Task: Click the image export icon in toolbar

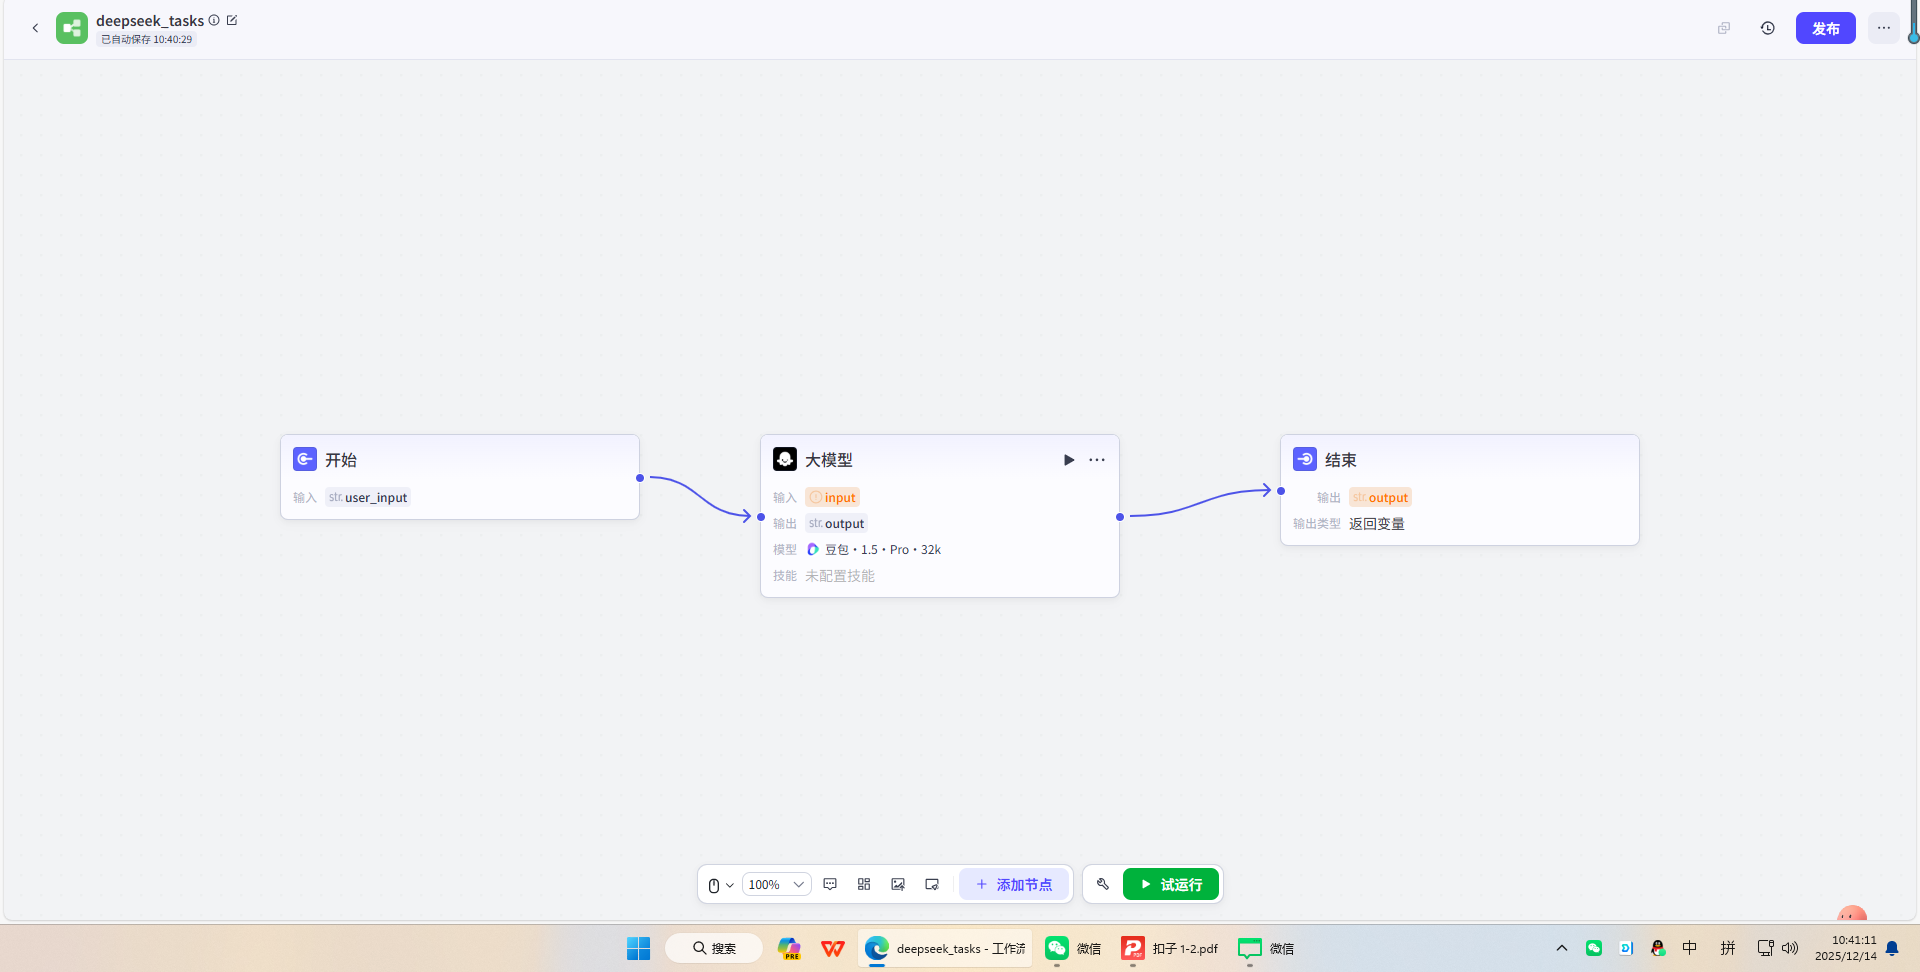Action: 898,884
